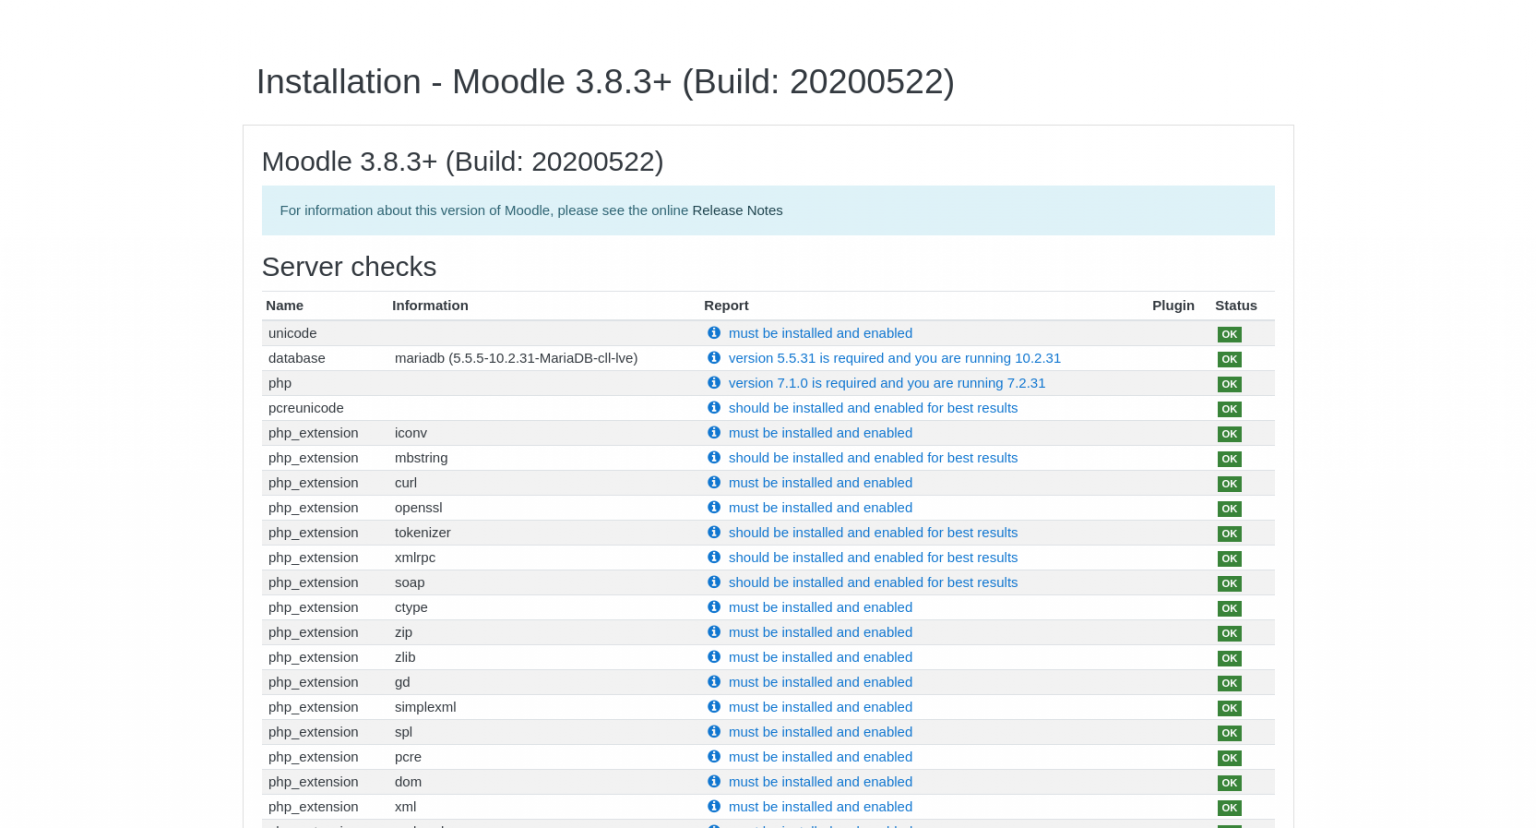
Task: Click the soap should be installed link
Action: click(873, 582)
